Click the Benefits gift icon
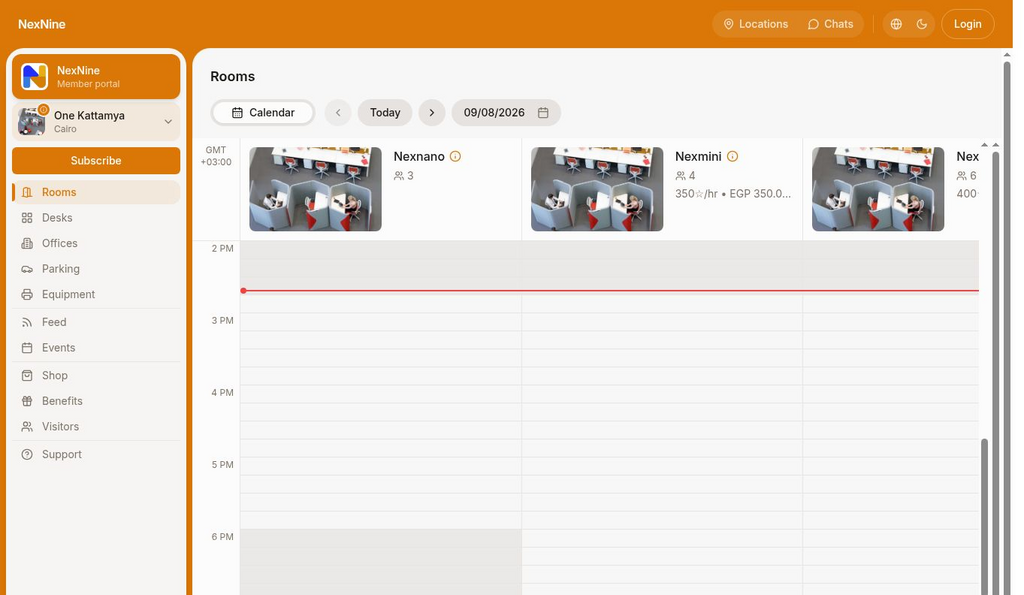This screenshot has width=1024, height=595. [x=27, y=401]
